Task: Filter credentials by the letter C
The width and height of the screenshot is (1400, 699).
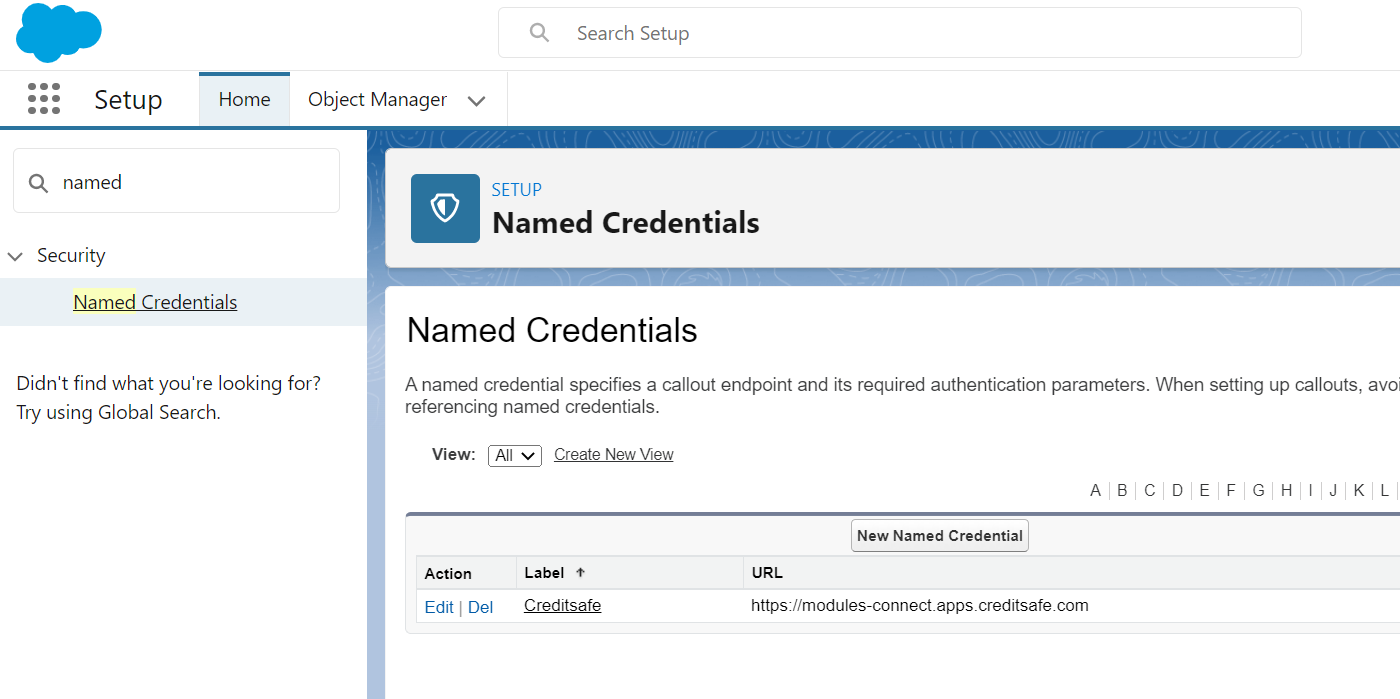Action: (x=1149, y=490)
